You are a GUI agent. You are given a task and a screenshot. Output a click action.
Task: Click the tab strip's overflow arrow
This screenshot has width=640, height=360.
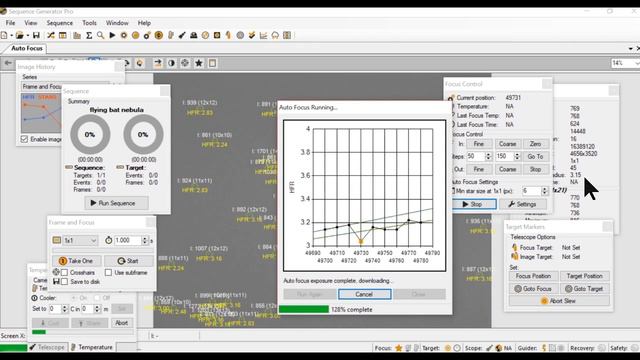[631, 48]
